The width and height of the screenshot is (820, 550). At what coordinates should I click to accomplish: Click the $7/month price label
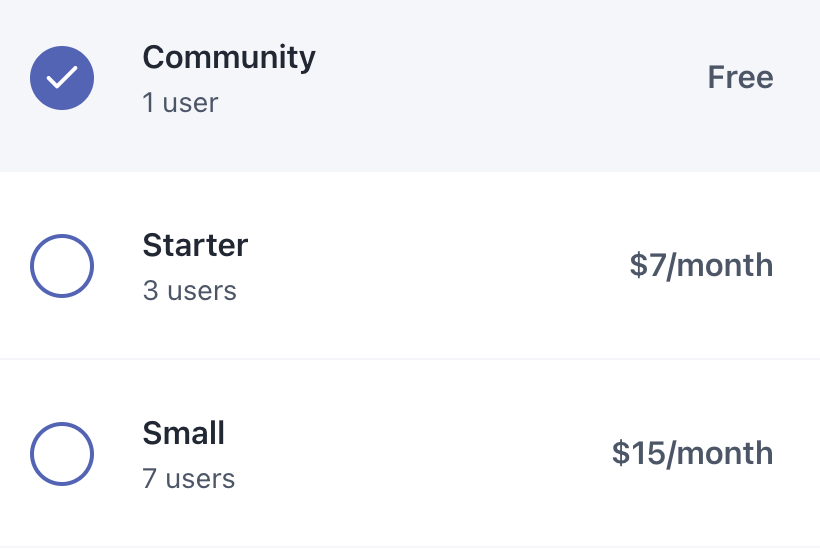(x=701, y=265)
